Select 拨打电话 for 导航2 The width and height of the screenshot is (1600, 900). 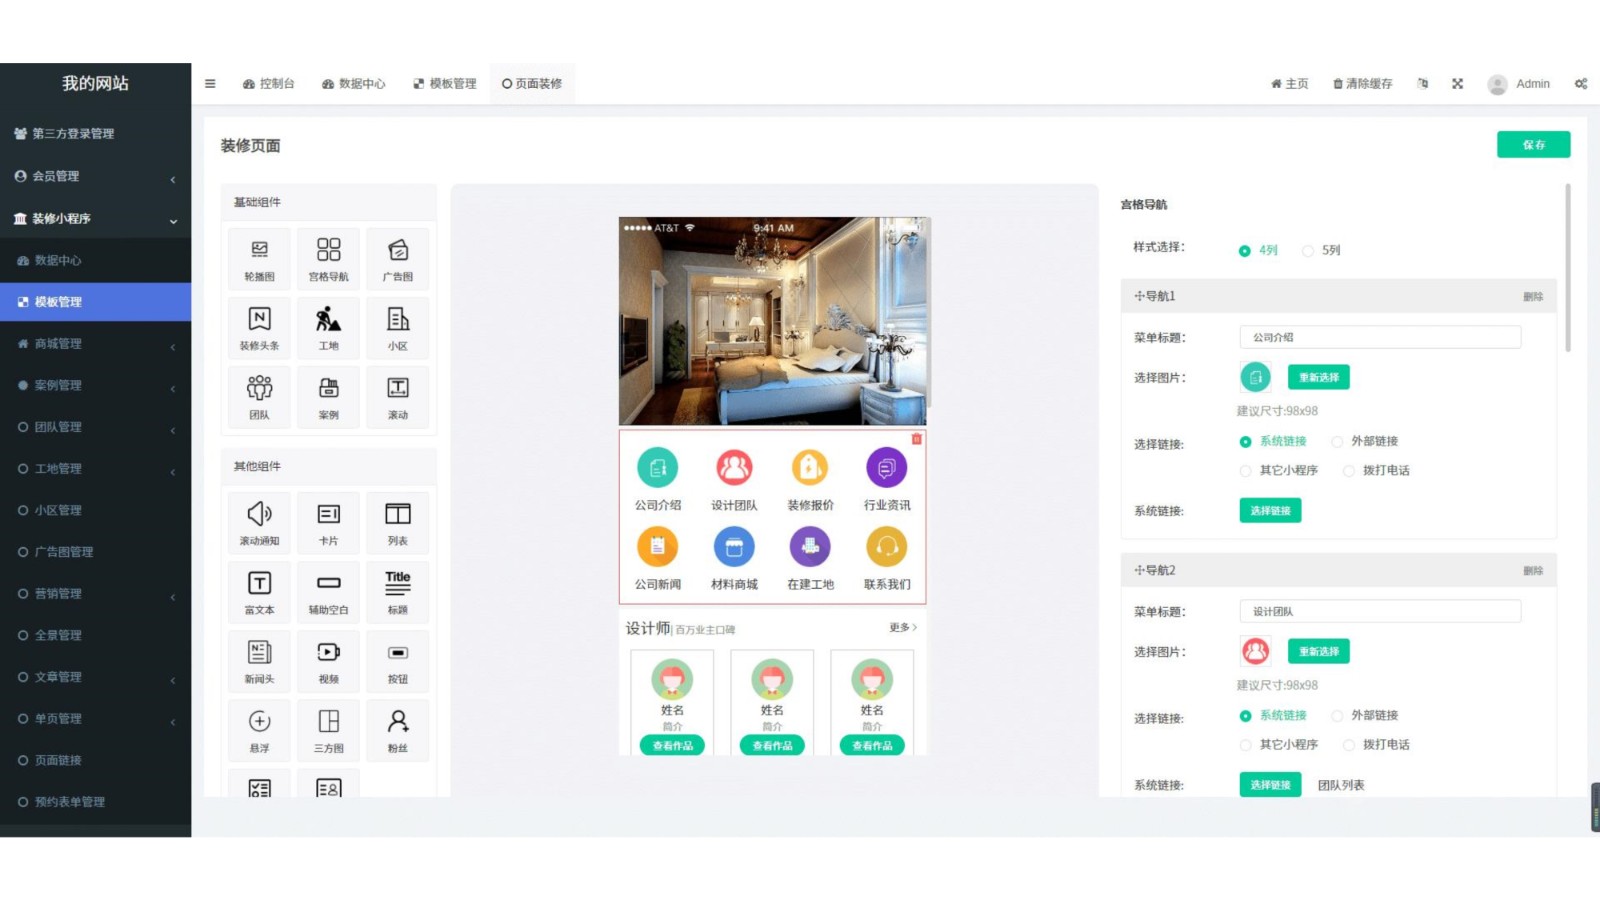(1377, 745)
